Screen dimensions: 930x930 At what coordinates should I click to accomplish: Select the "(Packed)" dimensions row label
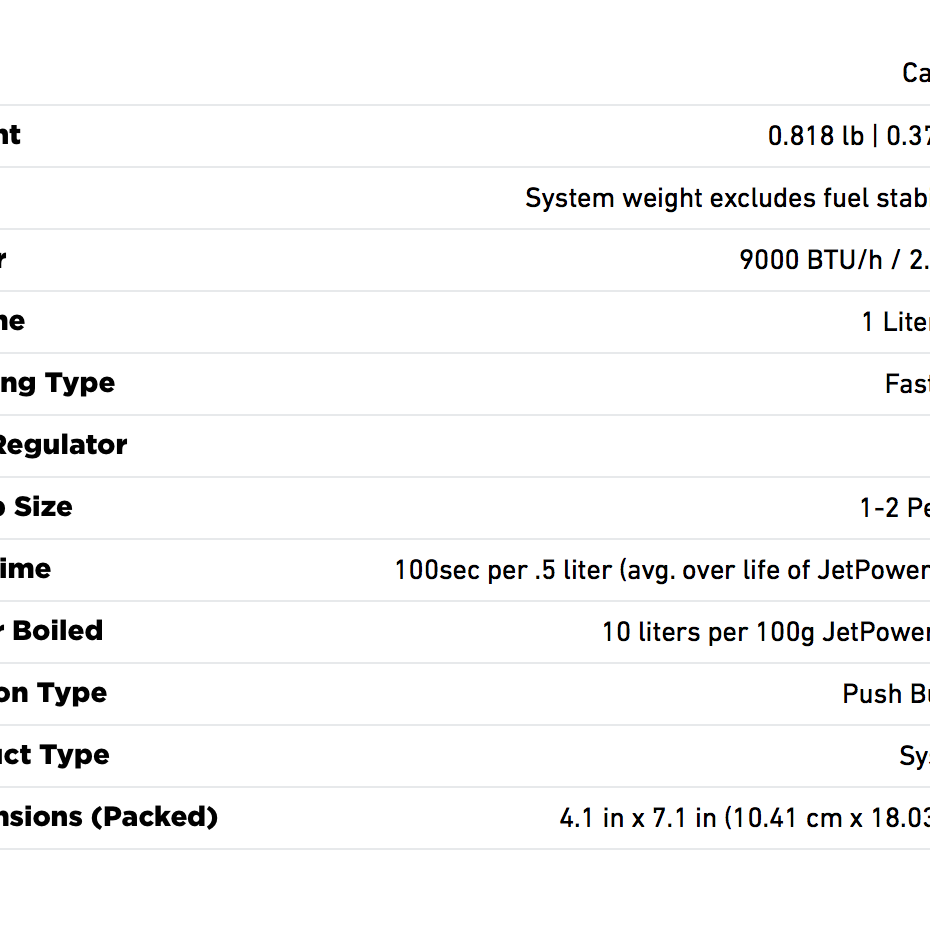coord(154,817)
